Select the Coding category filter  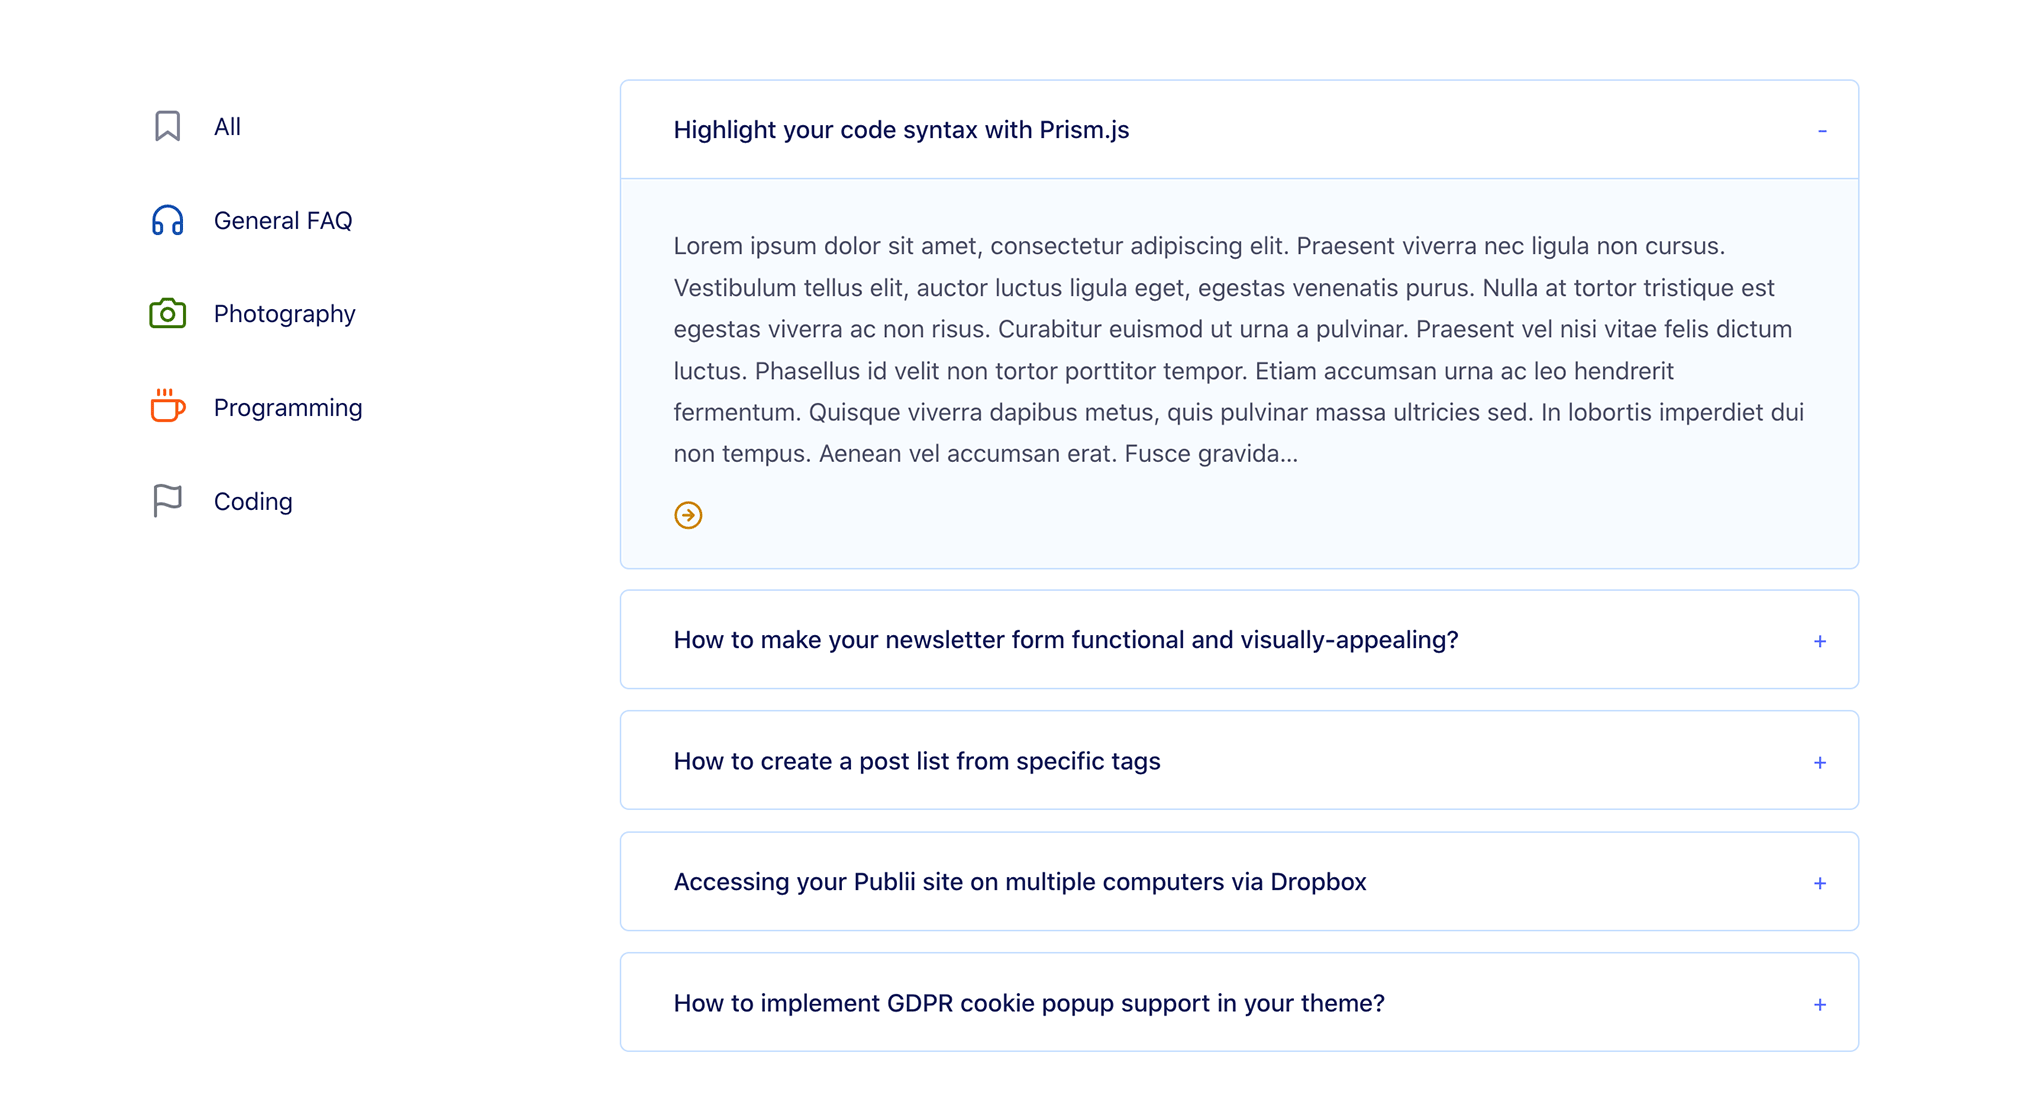[252, 500]
